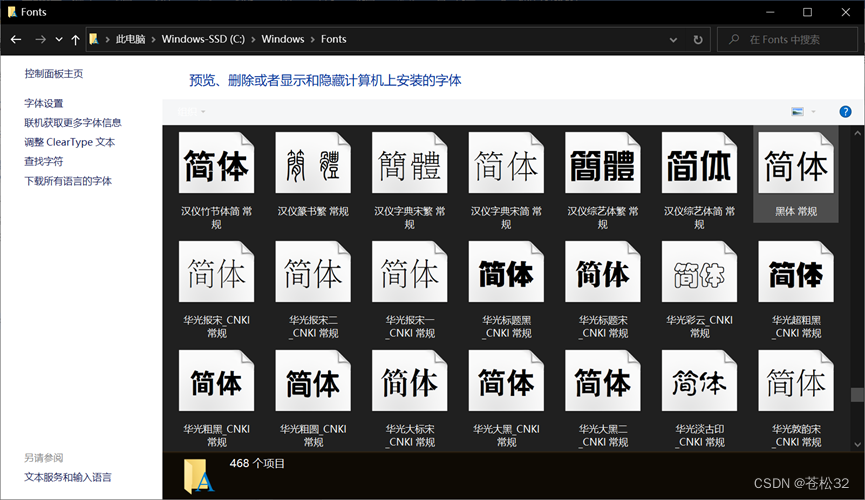Select the 汉仪字典宋繁 常规 font icon
The height and width of the screenshot is (500, 865).
click(409, 163)
